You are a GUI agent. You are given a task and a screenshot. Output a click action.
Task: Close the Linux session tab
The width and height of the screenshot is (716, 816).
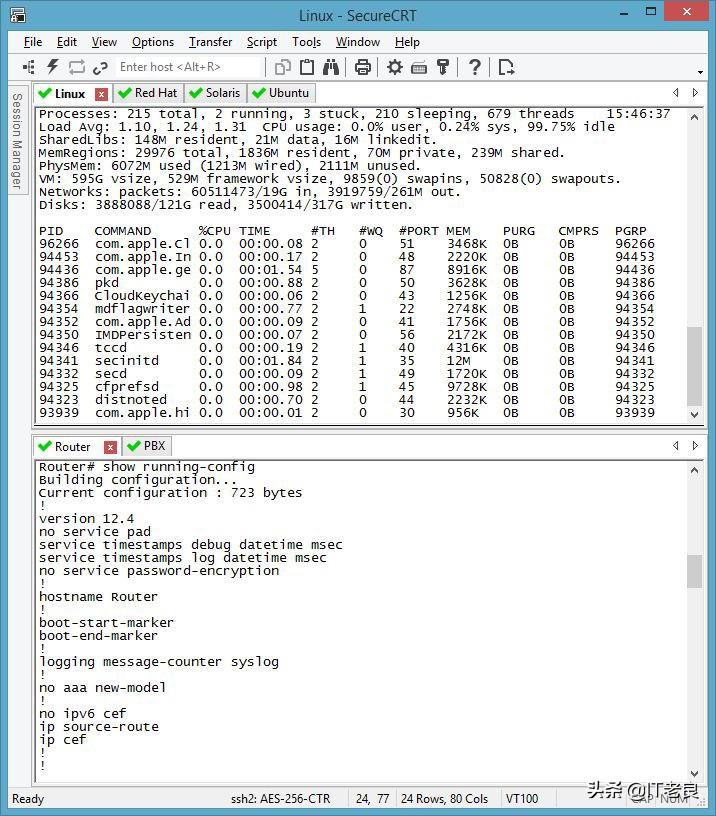(x=101, y=94)
